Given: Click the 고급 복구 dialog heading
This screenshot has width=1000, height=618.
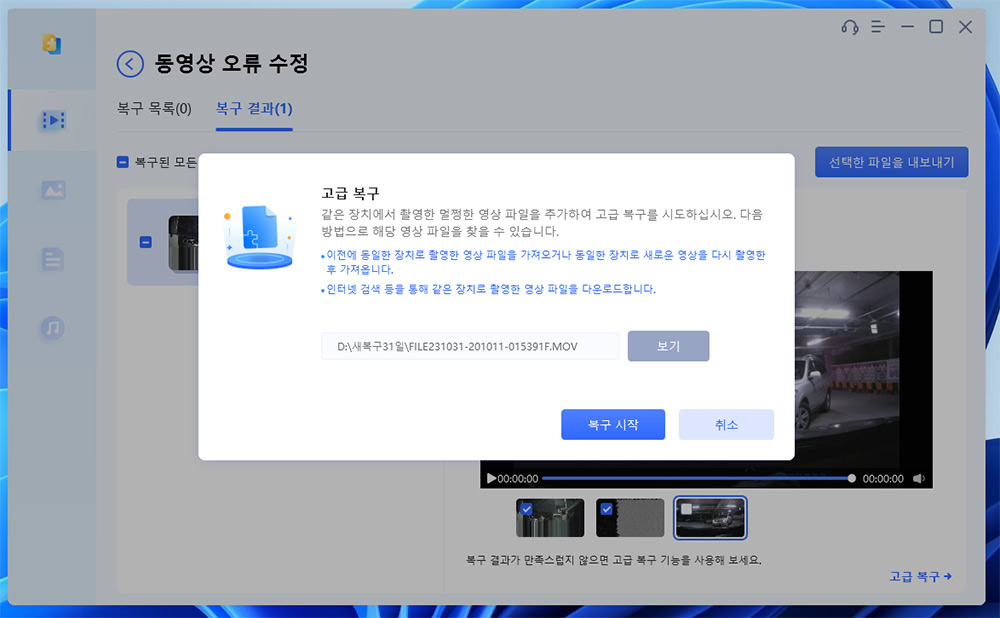Looking at the screenshot, I should click(350, 193).
